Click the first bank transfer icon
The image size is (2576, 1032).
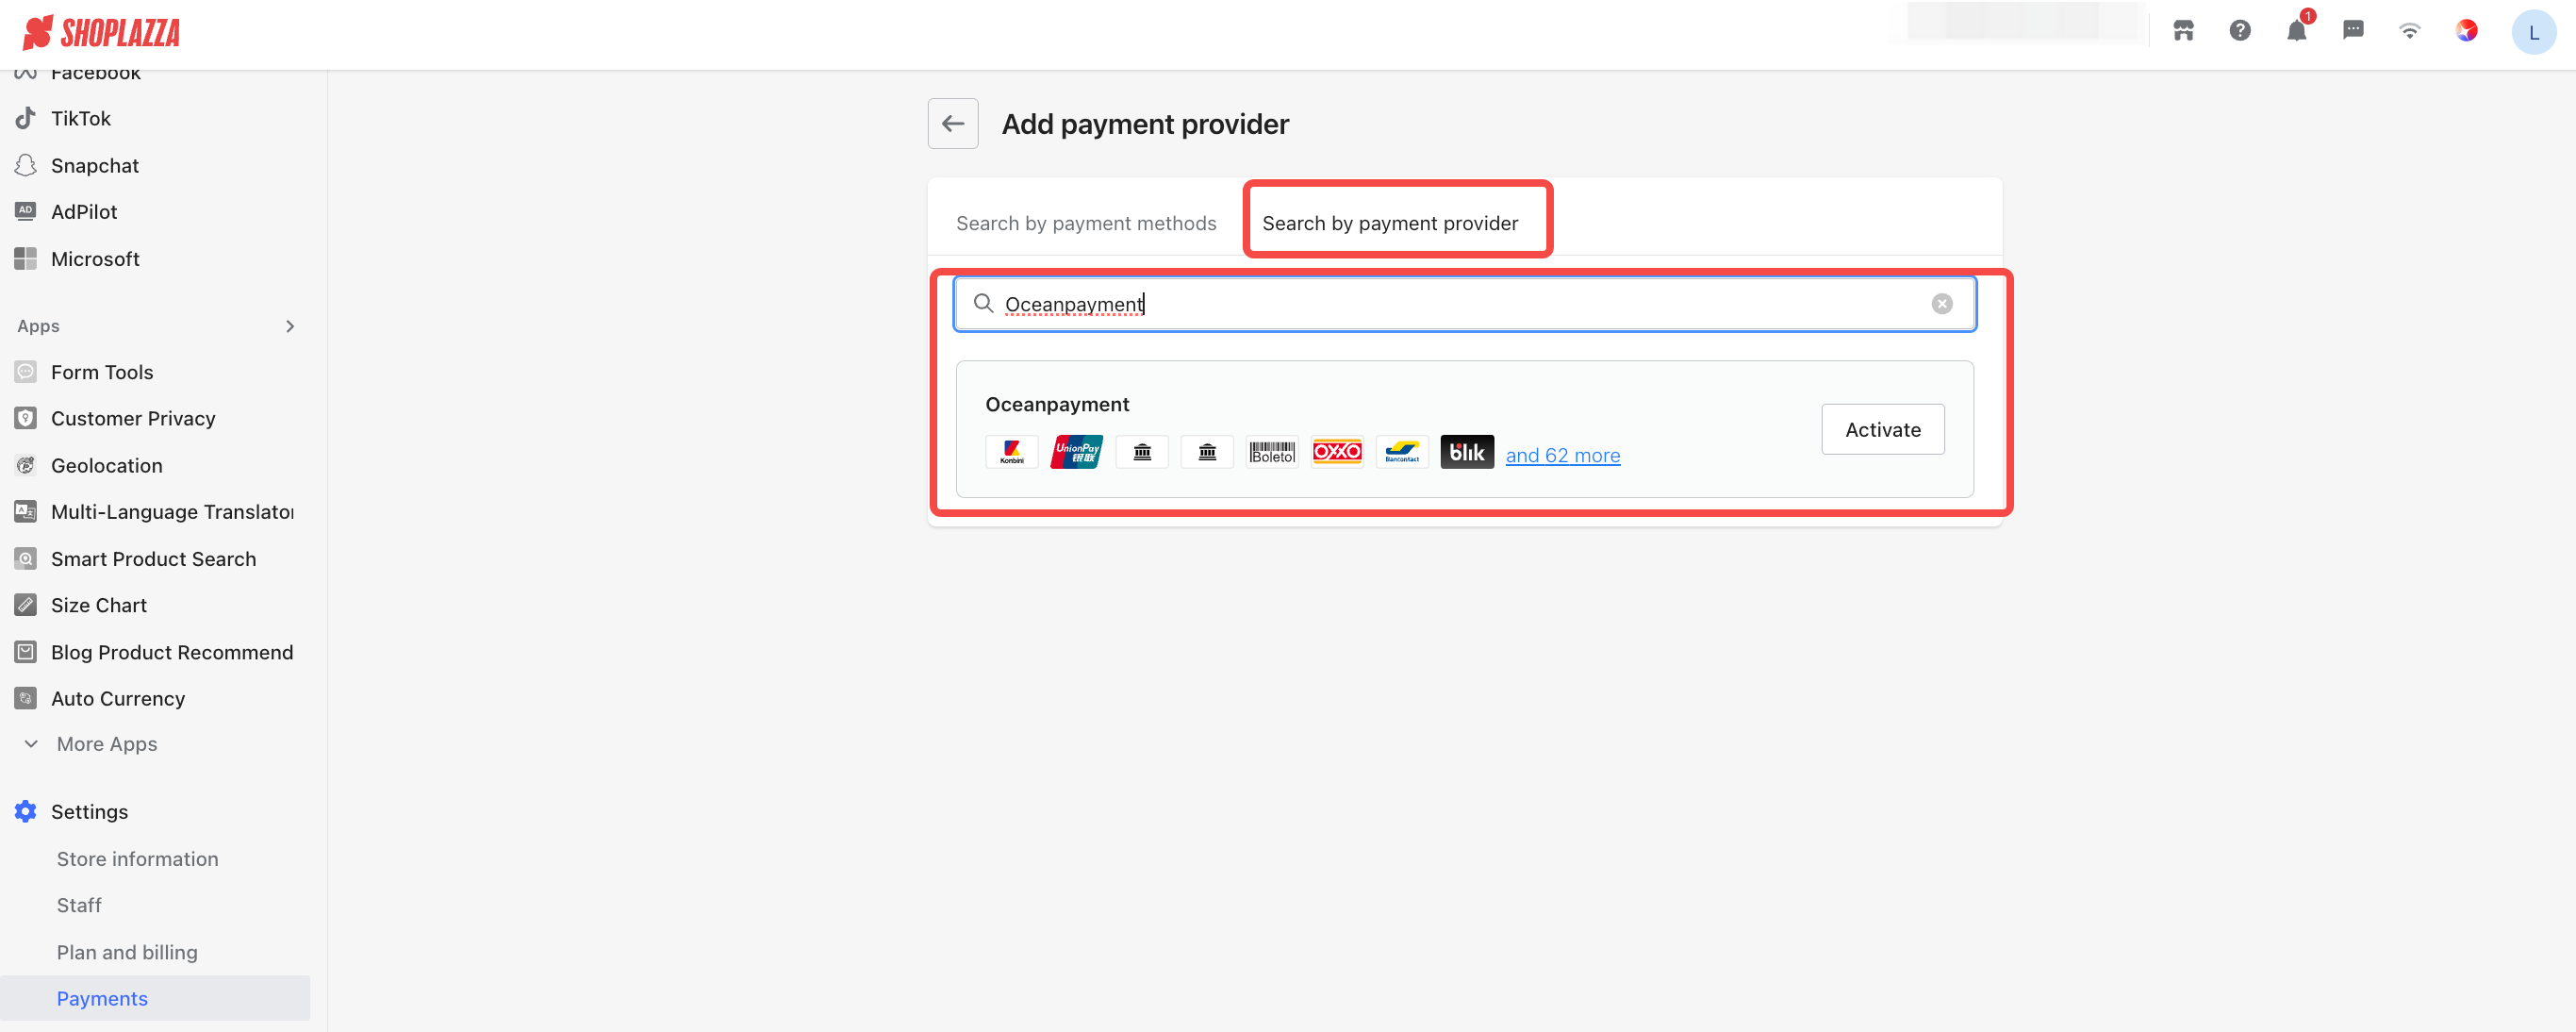pyautogui.click(x=1142, y=452)
